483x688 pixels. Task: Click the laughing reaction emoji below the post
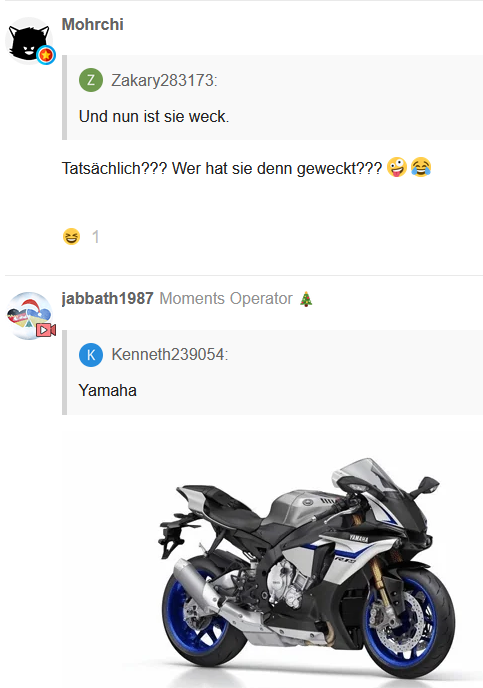tap(72, 237)
